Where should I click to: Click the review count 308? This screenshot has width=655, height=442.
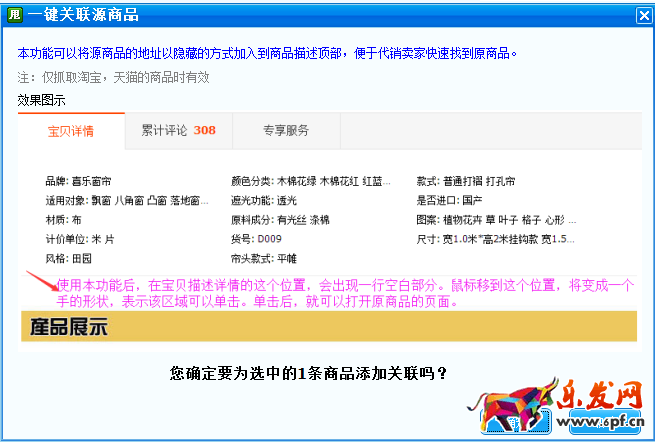click(204, 131)
